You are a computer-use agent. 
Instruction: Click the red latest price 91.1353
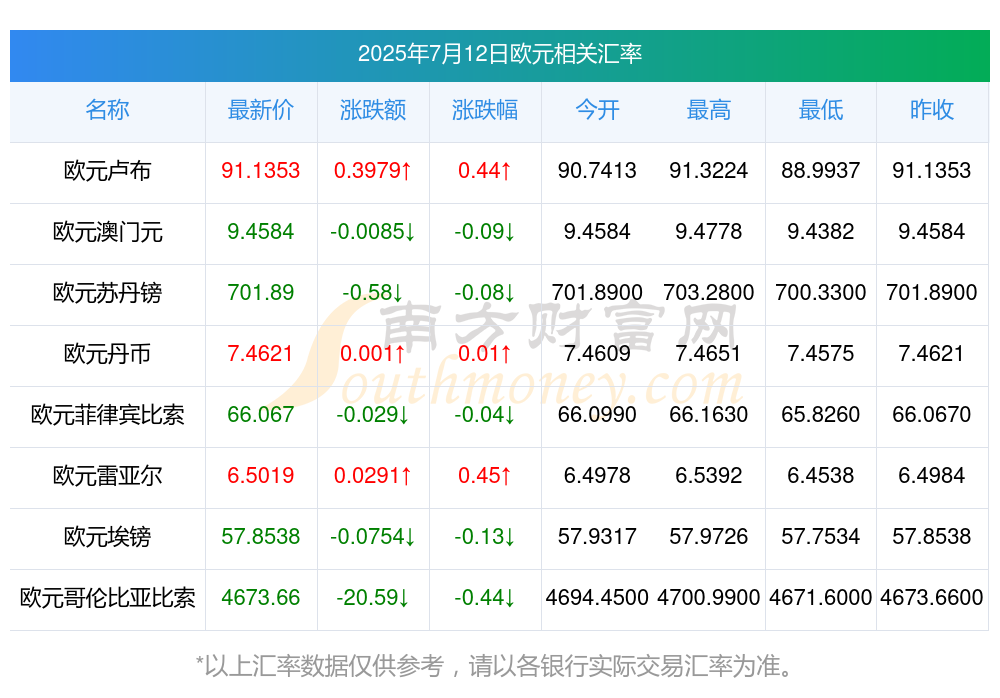260,170
